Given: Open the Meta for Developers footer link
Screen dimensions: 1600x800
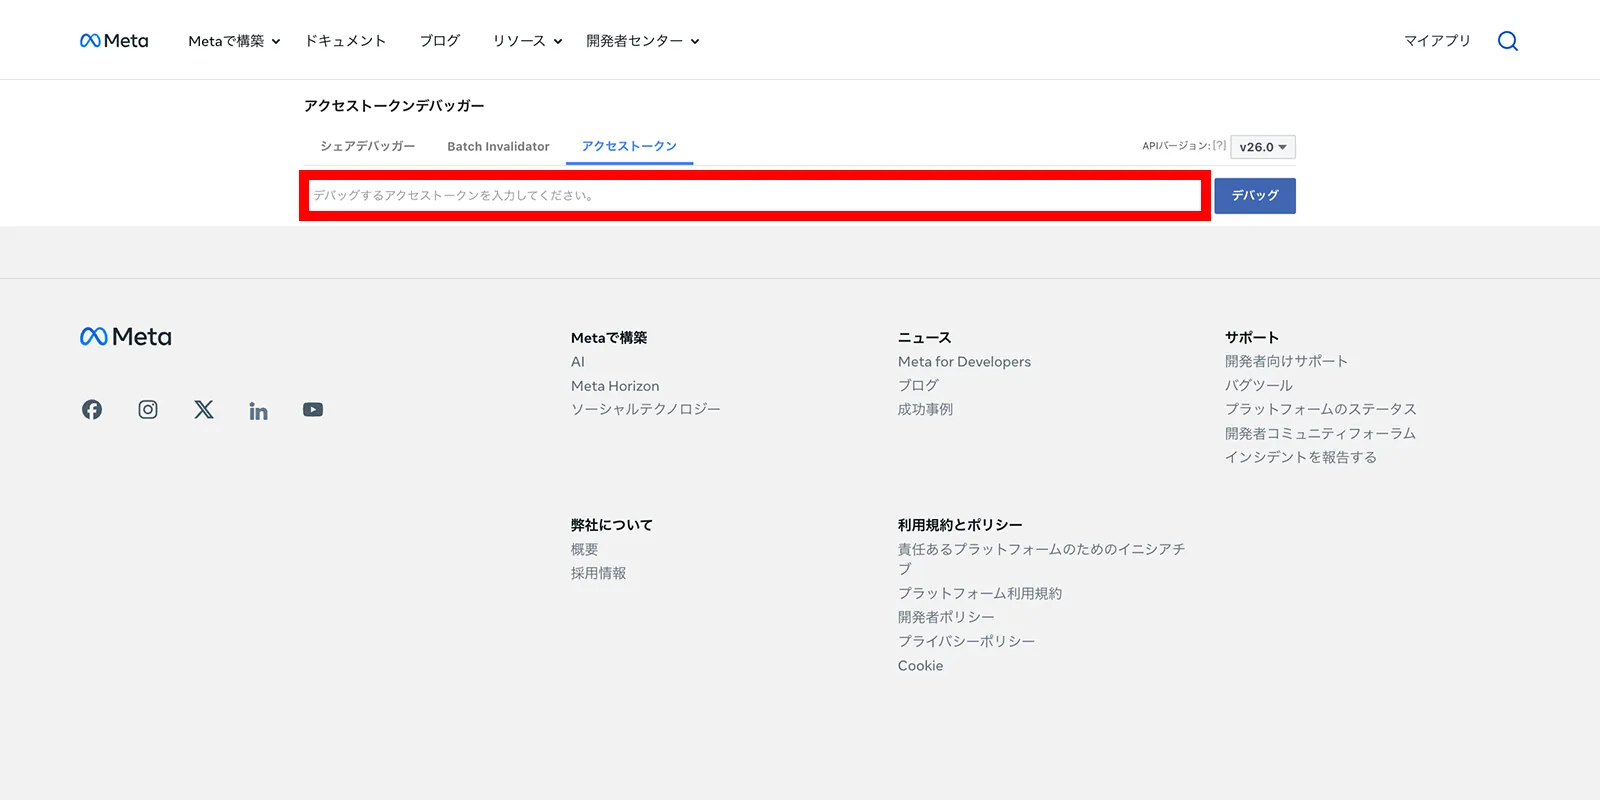Looking at the screenshot, I should (964, 362).
